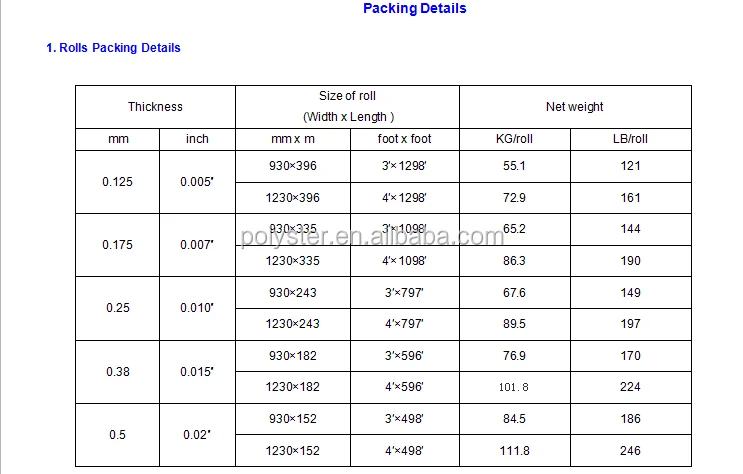
Task: Click the 0.38 mm thickness cell
Action: (117, 371)
